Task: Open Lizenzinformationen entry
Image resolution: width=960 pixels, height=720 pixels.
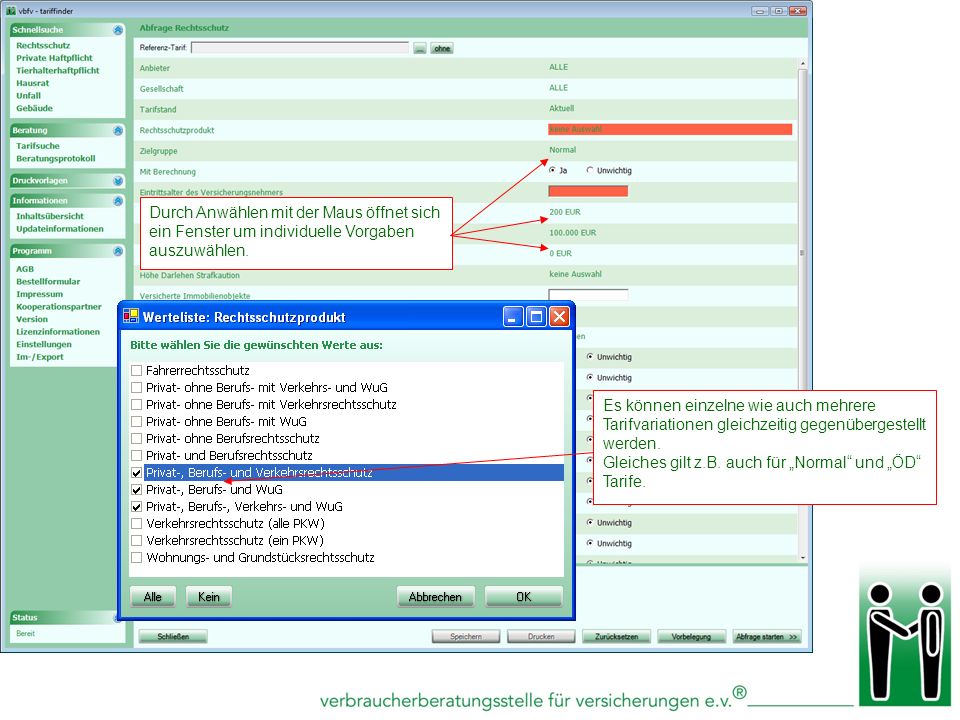Action: (58, 332)
